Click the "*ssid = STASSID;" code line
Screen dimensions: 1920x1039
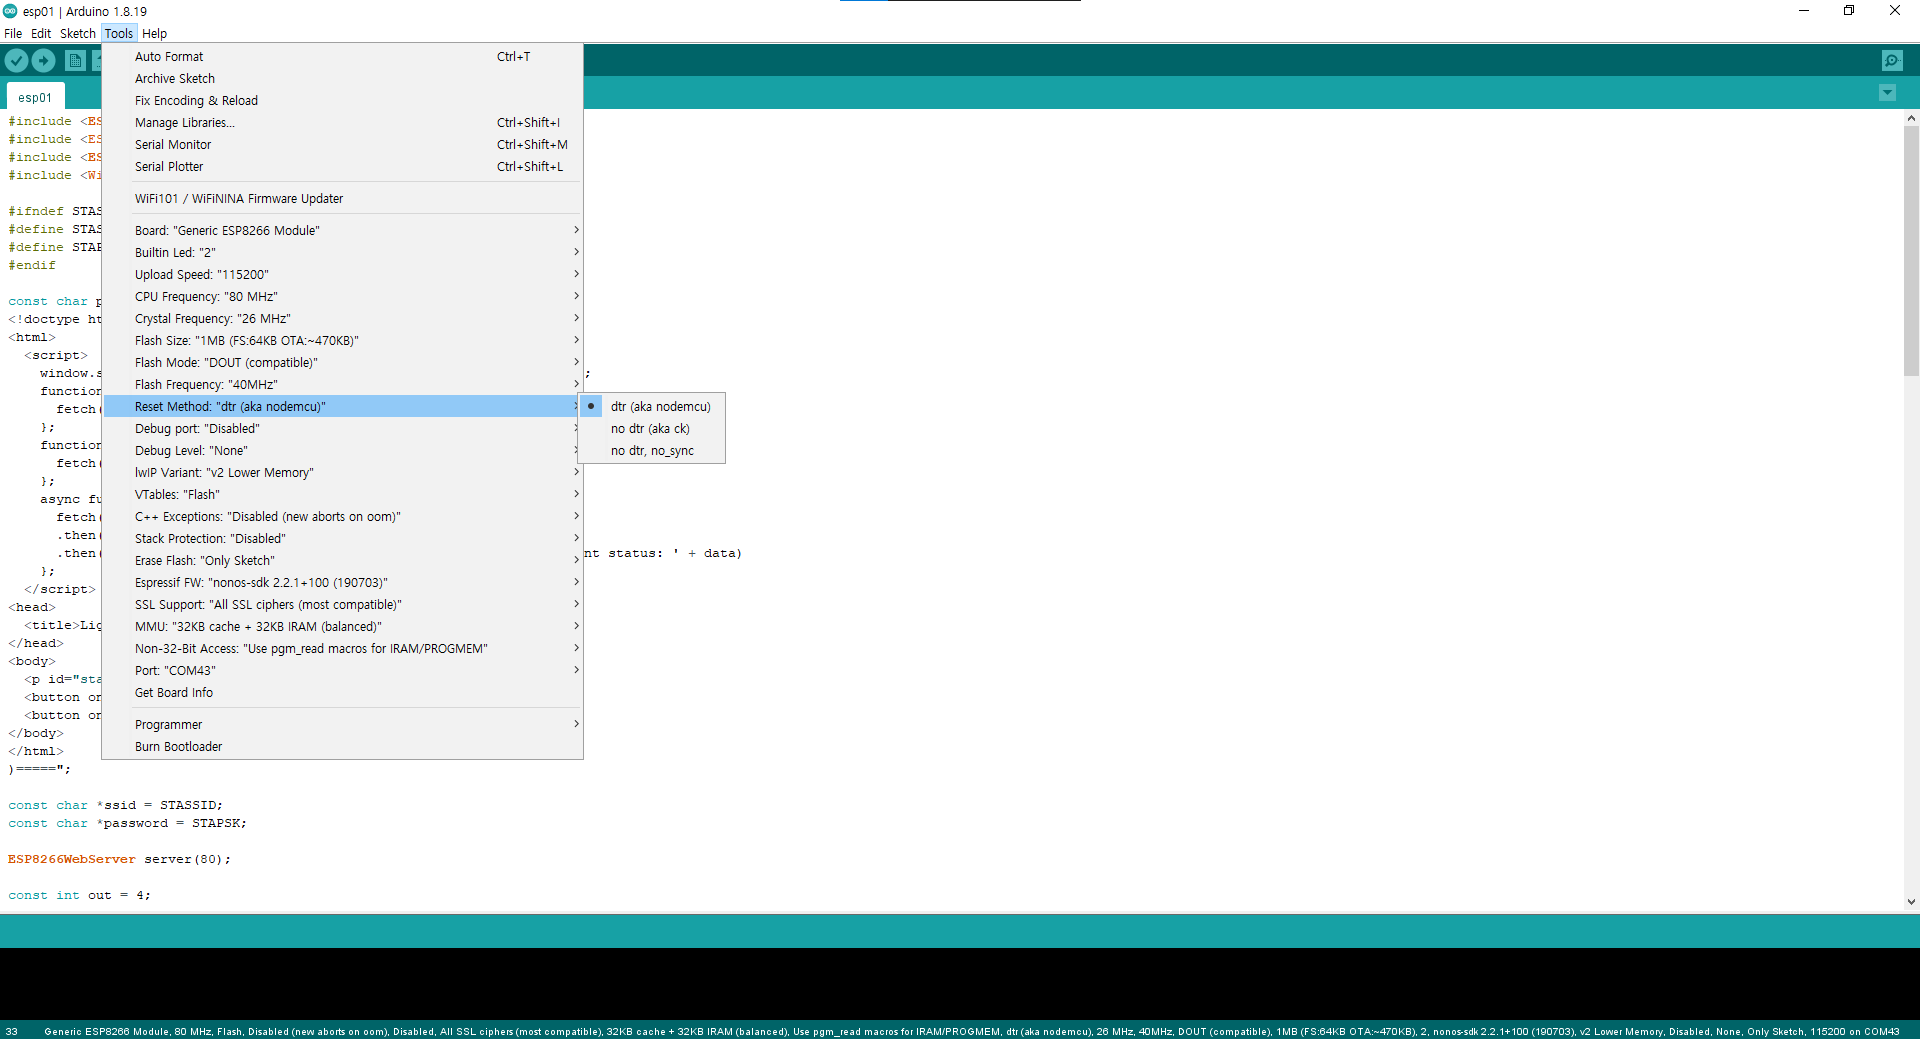point(115,805)
